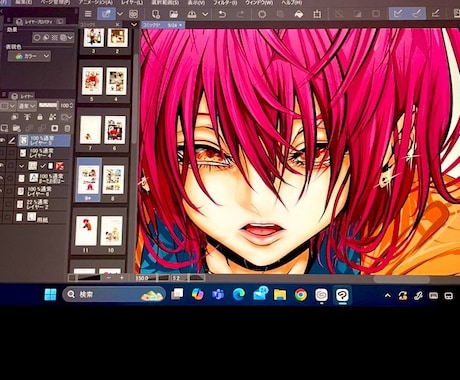Select the レイヤー 4 layer row
Screen dimensions: 460x380
pos(44,153)
